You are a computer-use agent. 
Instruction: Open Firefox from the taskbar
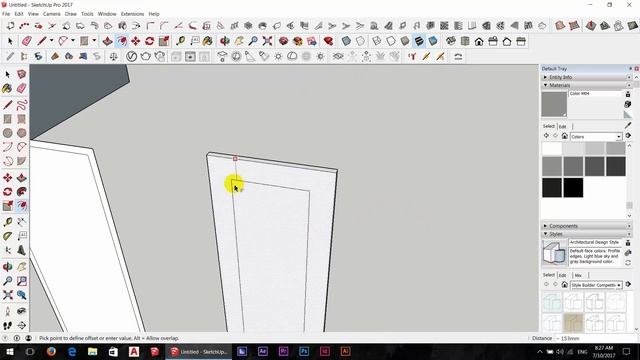click(51, 351)
